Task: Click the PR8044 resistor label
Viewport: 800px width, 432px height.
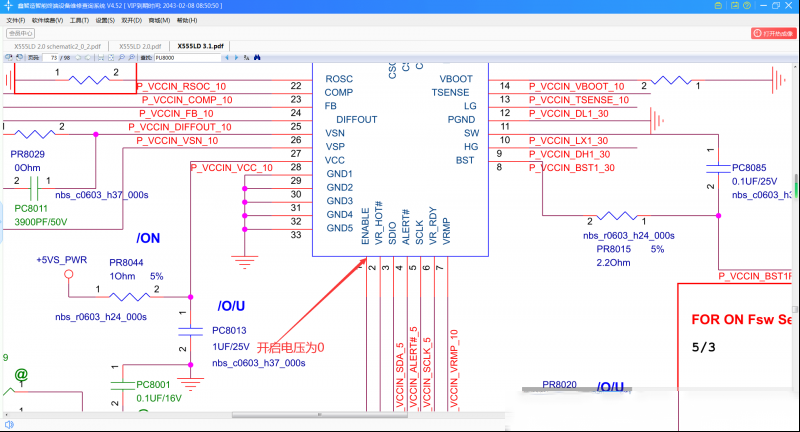Action: (x=126, y=262)
